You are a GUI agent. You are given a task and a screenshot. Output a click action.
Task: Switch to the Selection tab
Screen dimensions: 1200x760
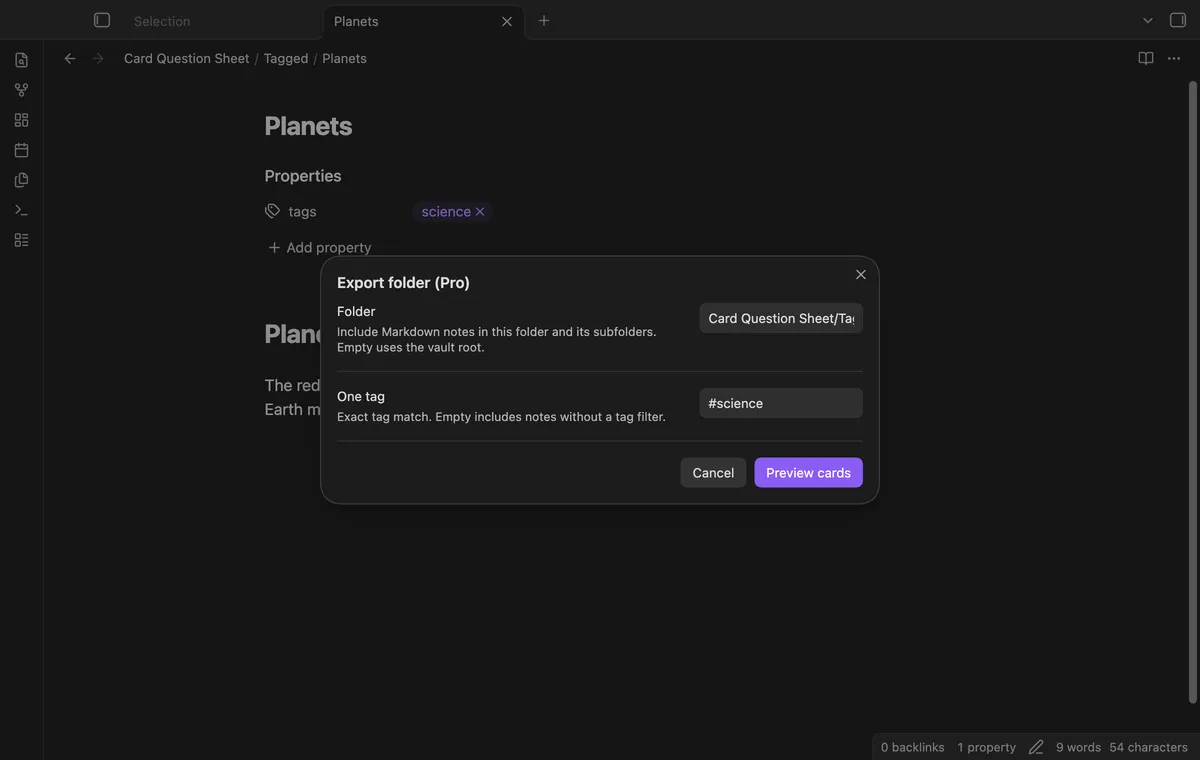click(x=162, y=21)
